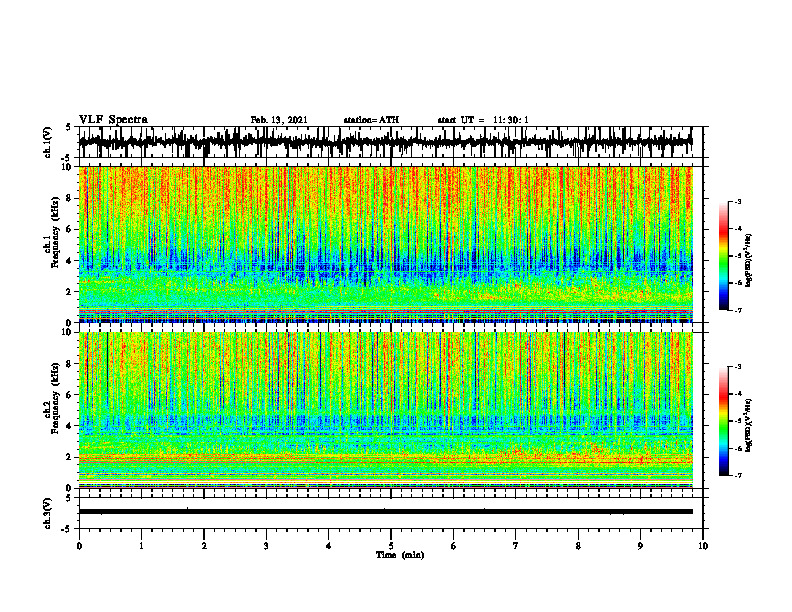Click the '2' minute tick label

(x=204, y=546)
